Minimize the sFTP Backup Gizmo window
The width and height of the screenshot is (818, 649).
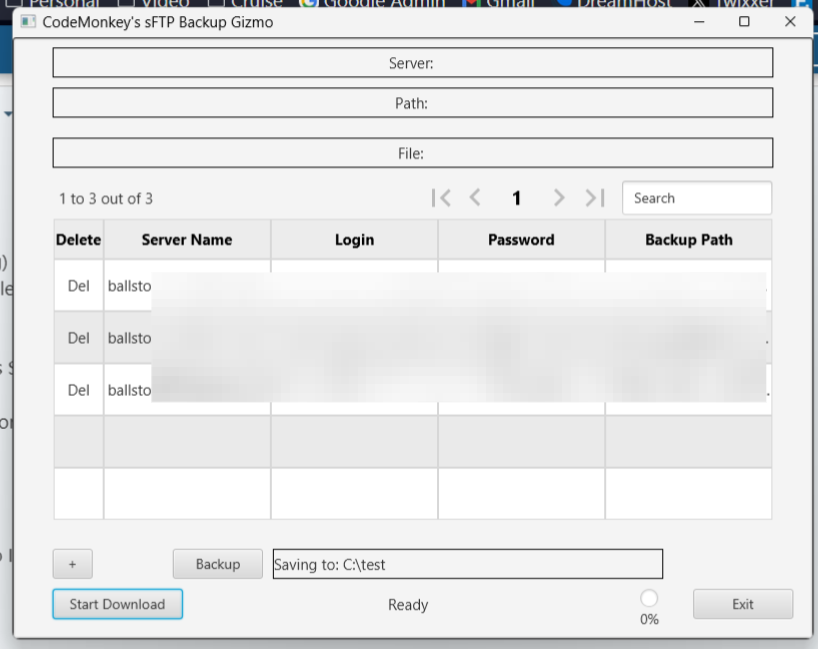click(699, 22)
